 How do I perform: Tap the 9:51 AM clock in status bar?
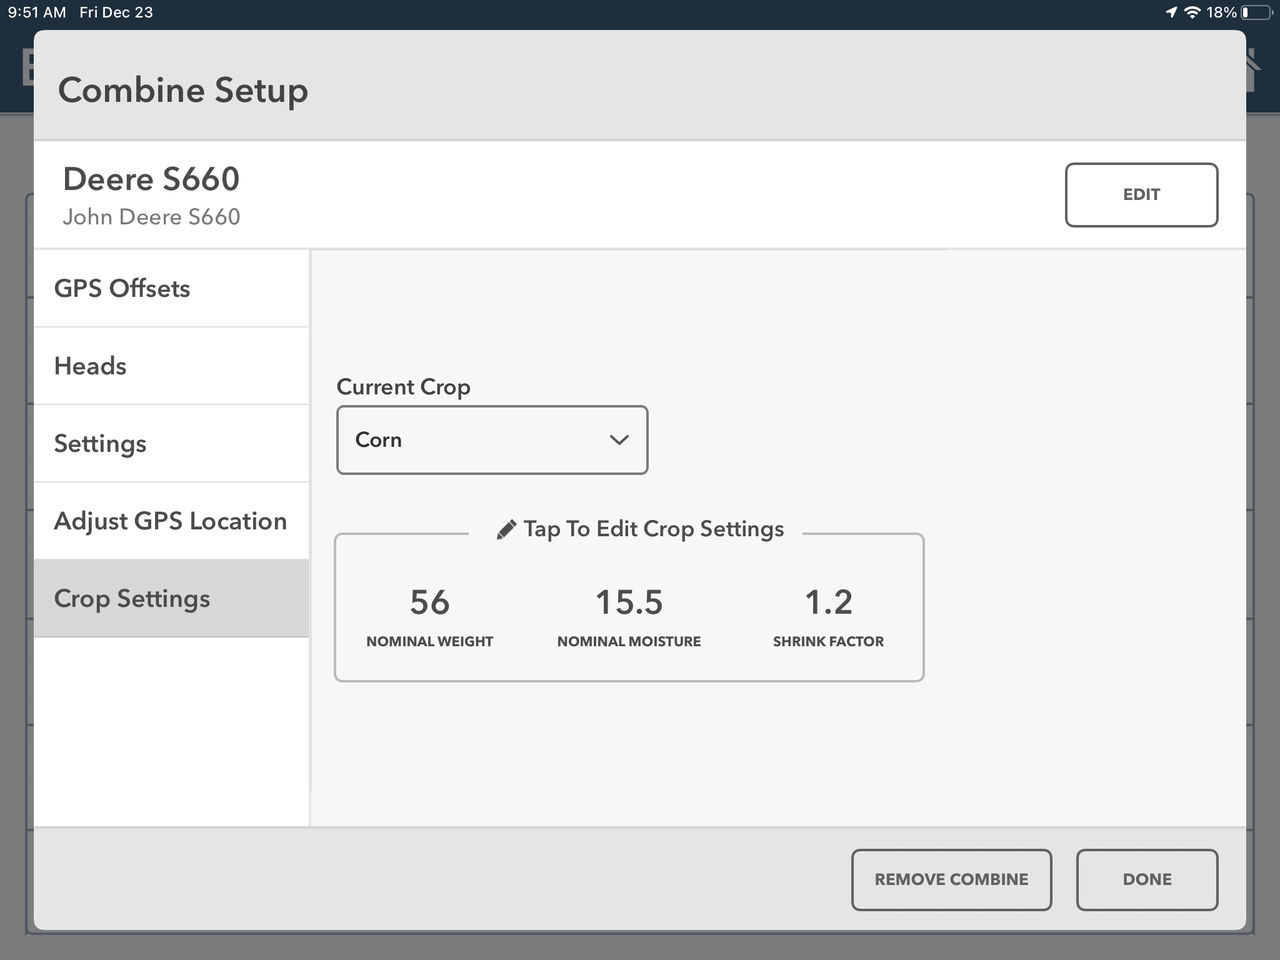click(x=37, y=12)
